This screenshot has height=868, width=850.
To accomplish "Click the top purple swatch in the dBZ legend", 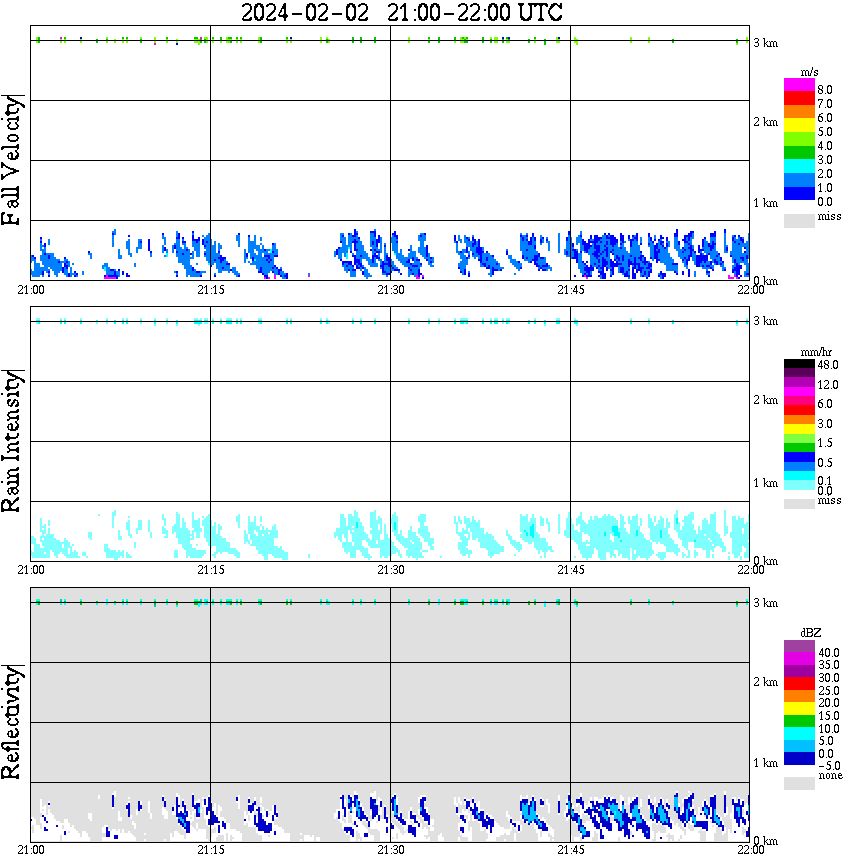I will pyautogui.click(x=799, y=646).
